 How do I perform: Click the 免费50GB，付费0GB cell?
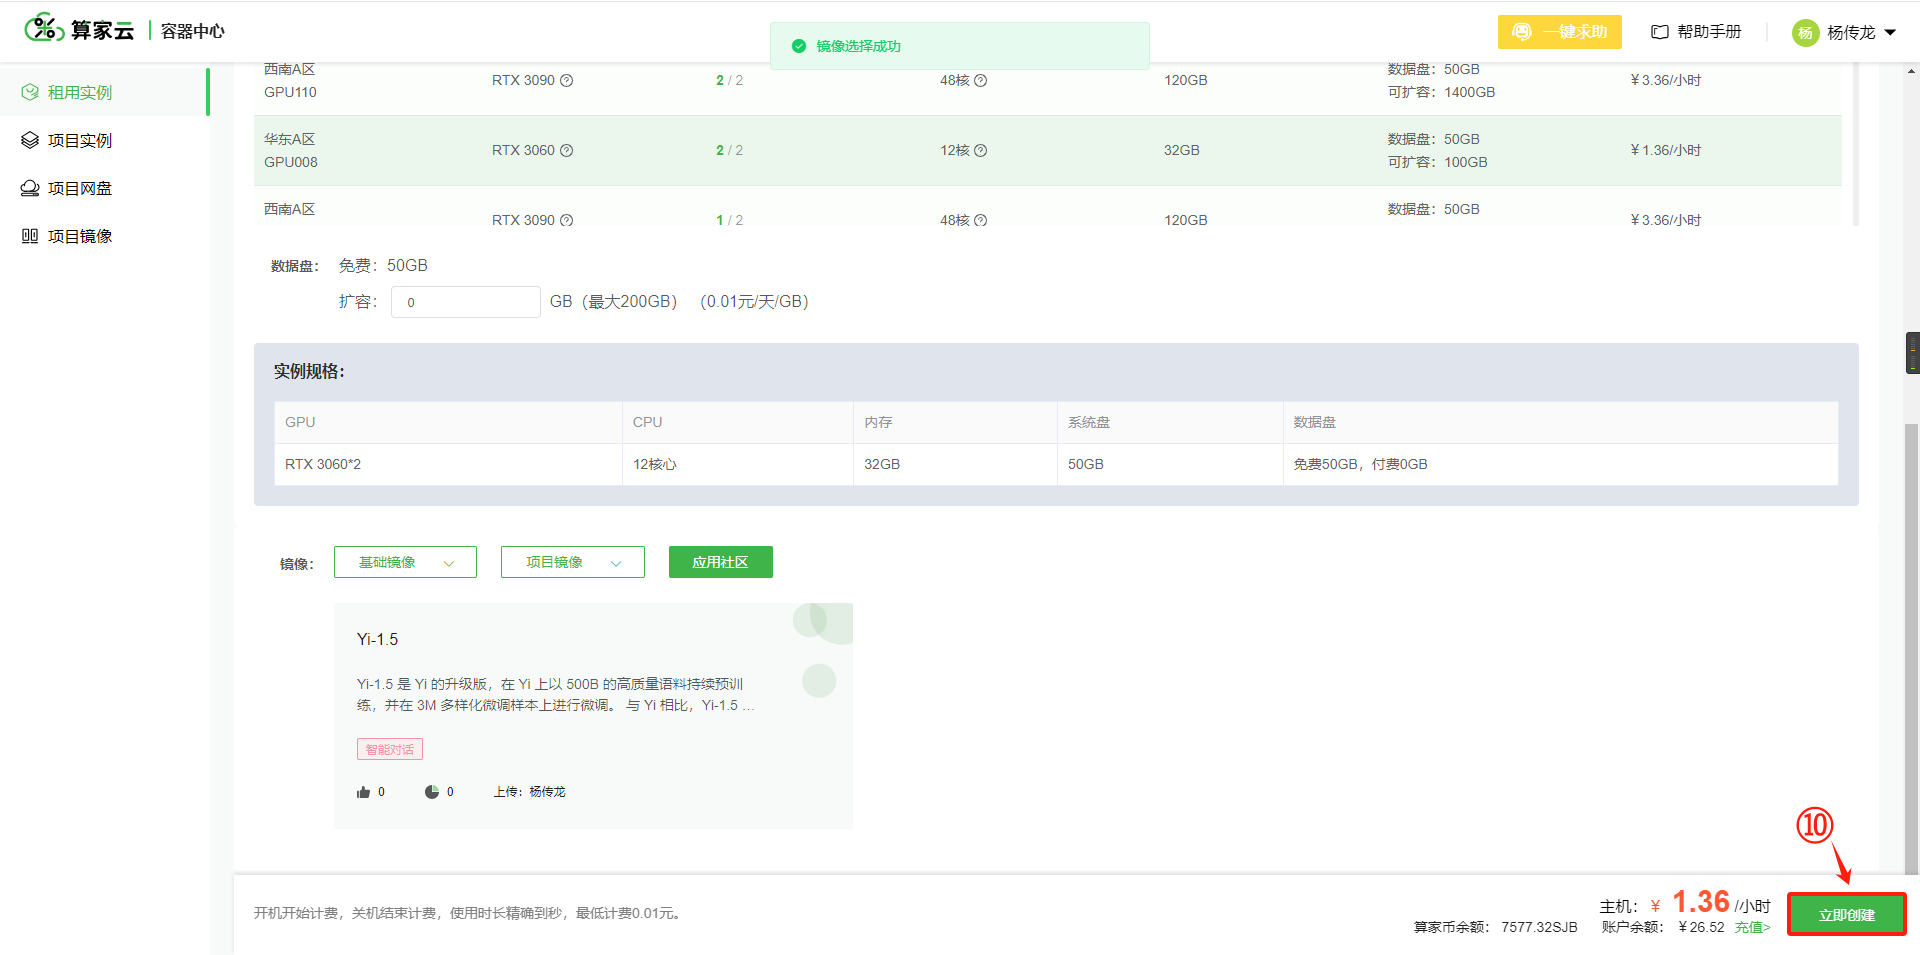pos(1560,464)
